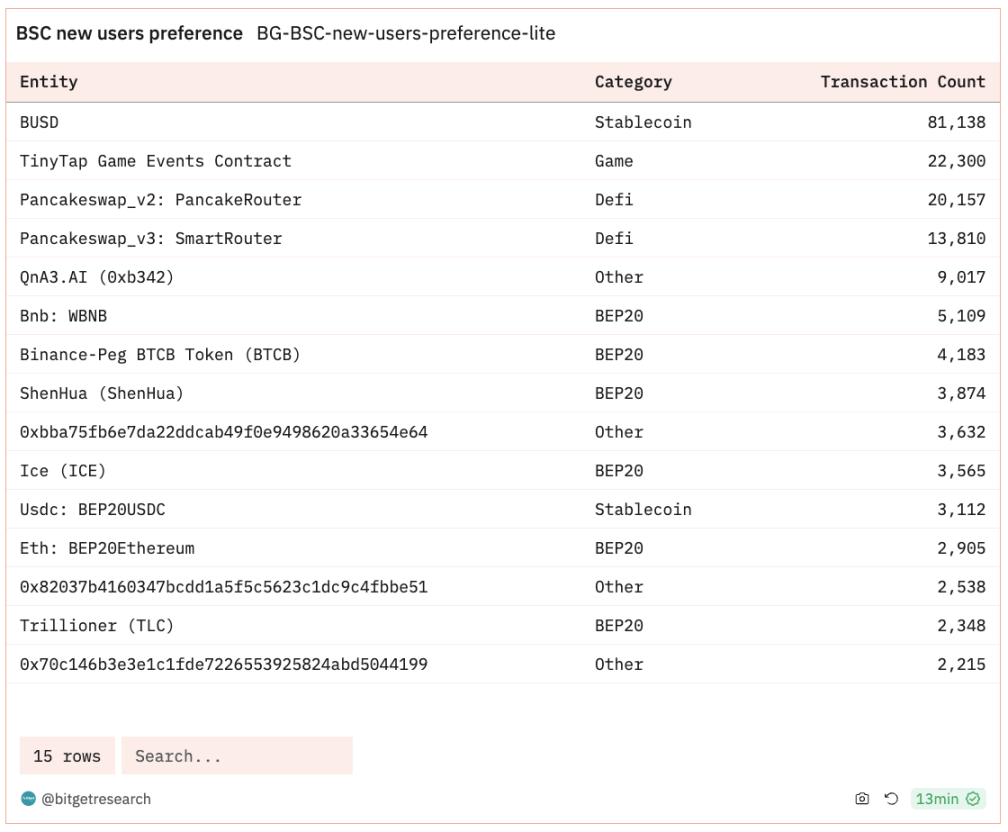
Task: Select Usdc: BEP20USDC cell
Action: click(x=93, y=509)
